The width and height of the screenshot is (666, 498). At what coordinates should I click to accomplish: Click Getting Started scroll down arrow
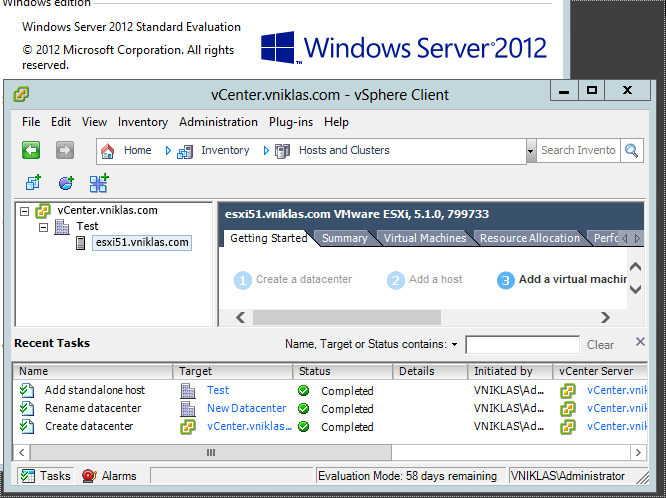635,290
